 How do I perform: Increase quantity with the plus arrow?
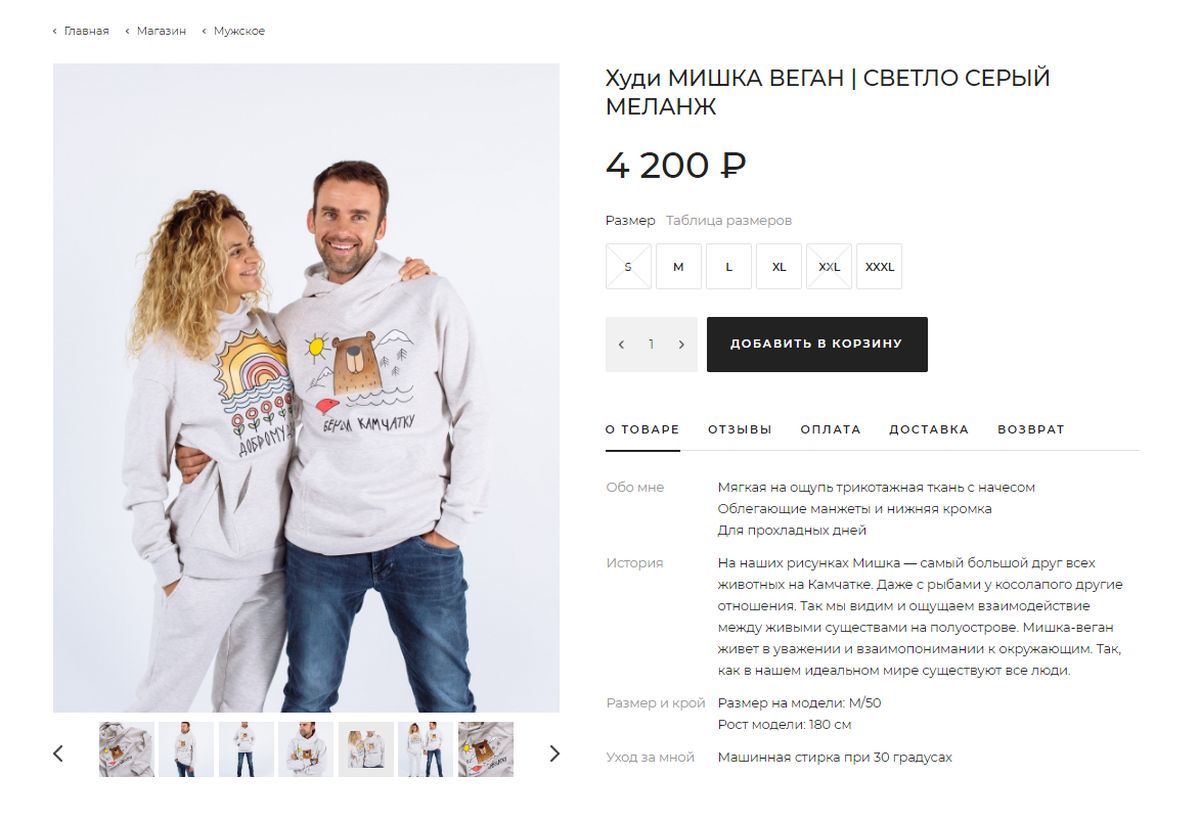pos(682,344)
